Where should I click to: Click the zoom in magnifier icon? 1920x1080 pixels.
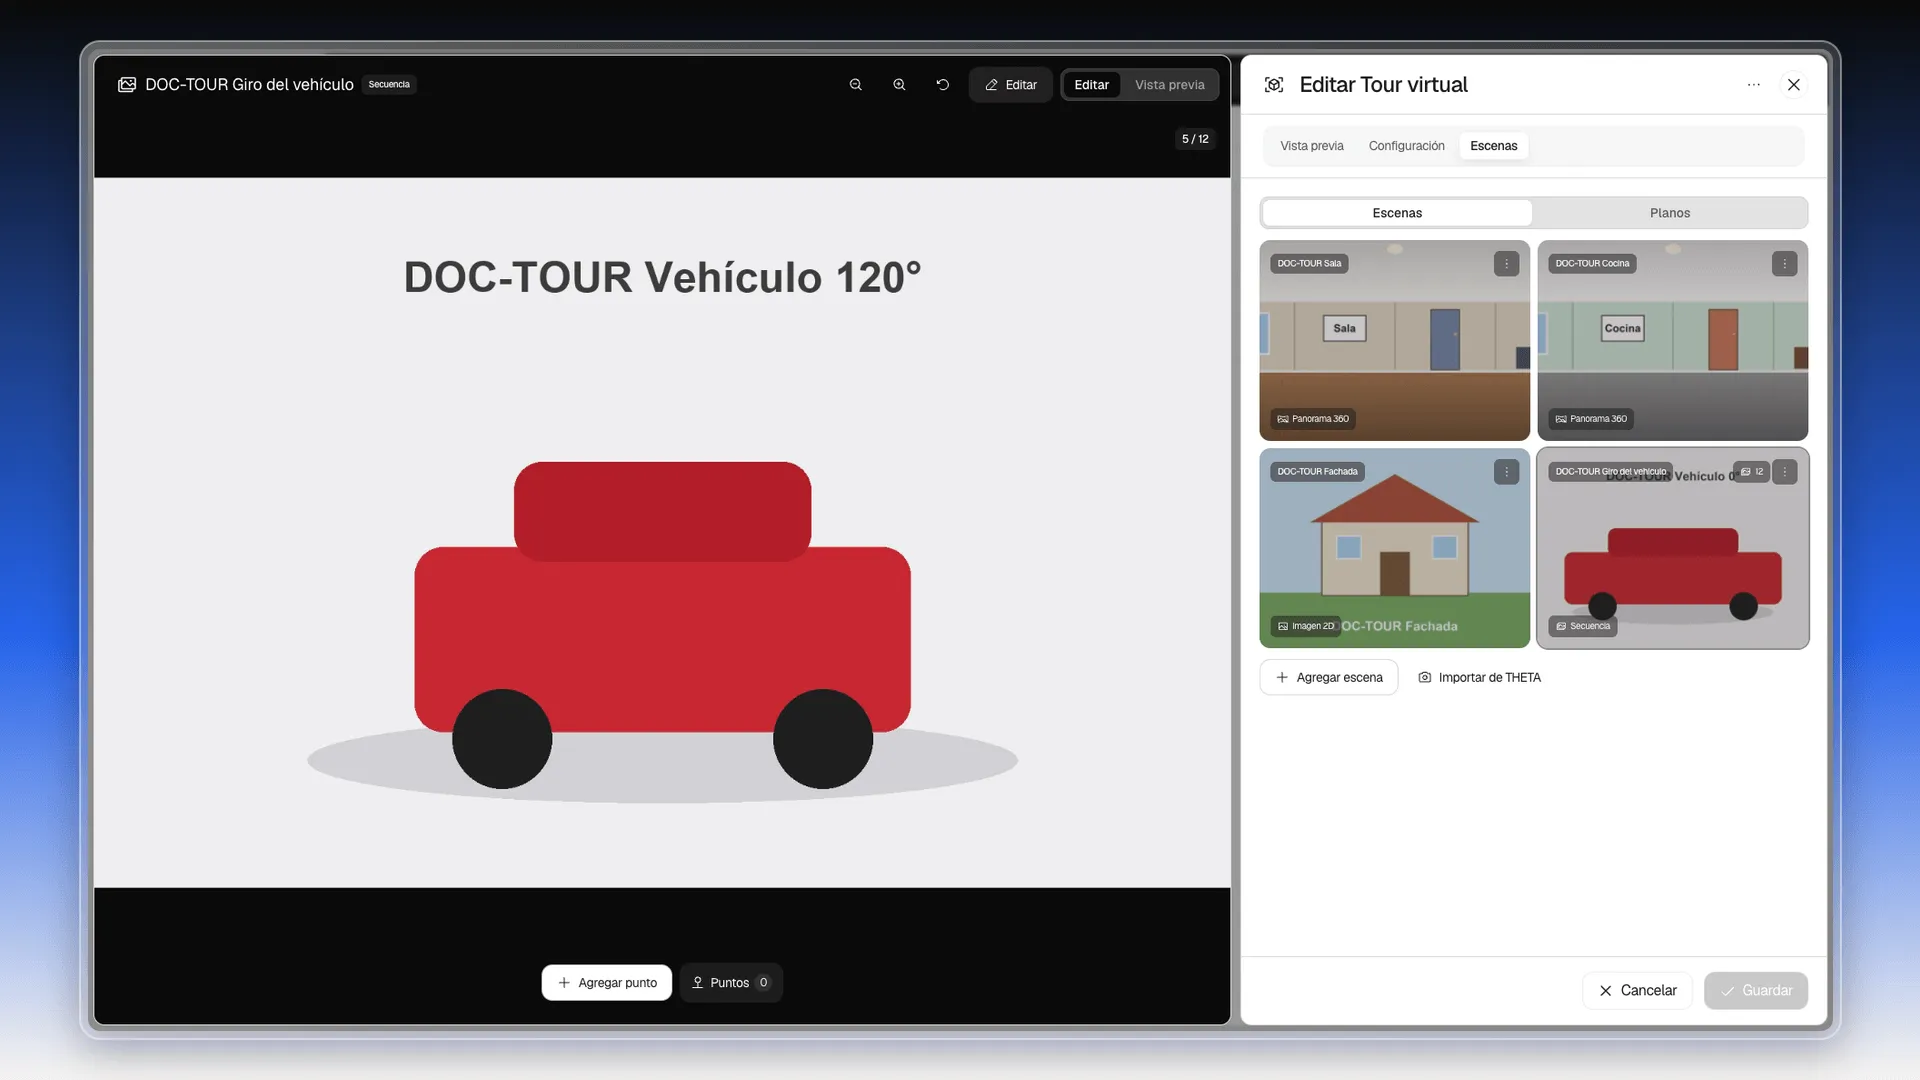click(899, 85)
